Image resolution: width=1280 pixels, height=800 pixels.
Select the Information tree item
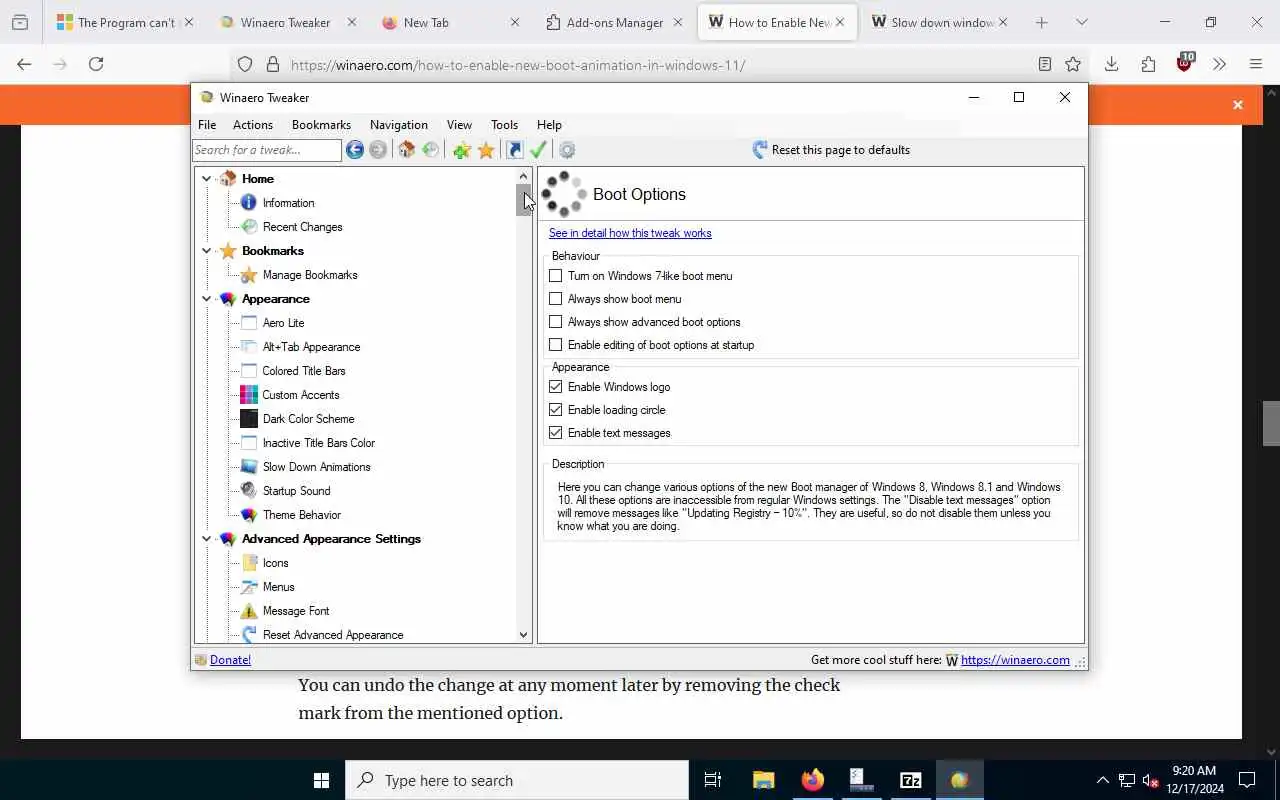click(288, 203)
